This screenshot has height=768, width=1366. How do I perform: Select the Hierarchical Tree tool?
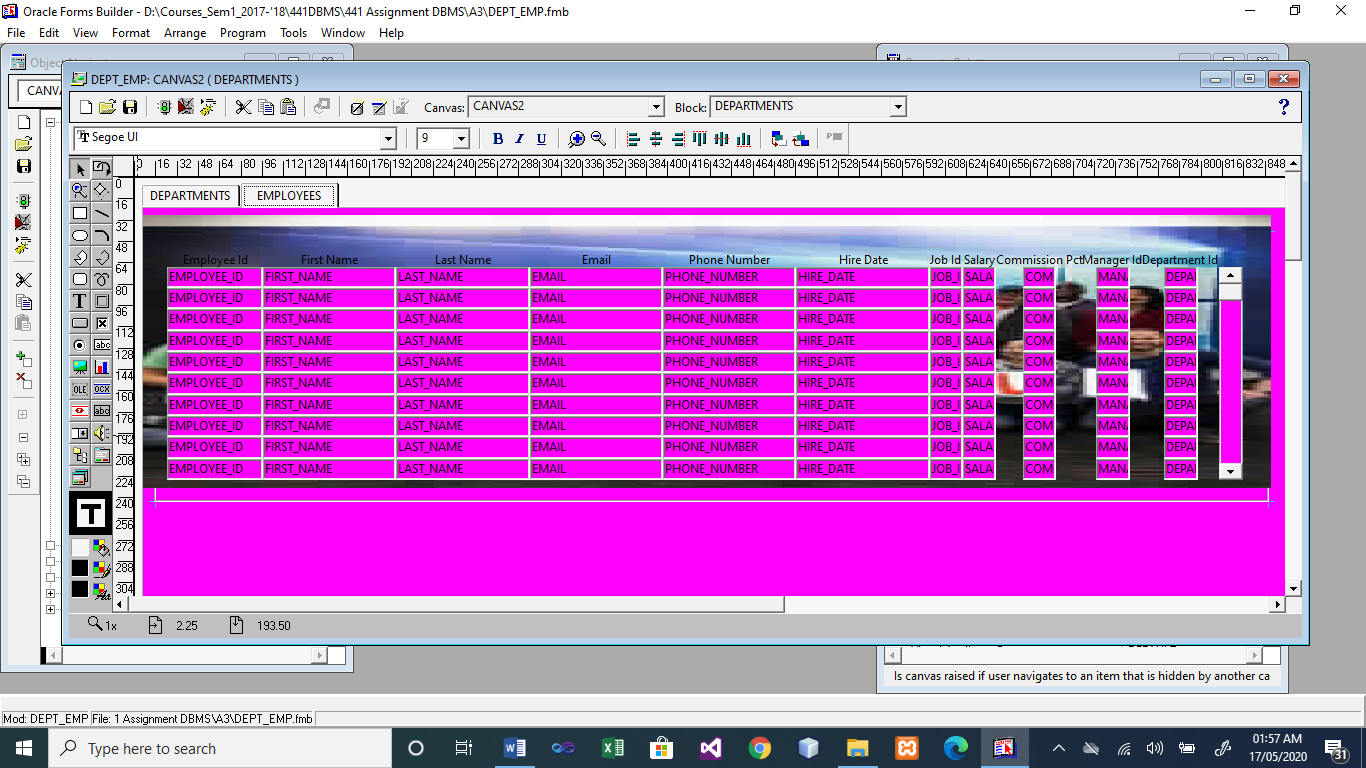pyautogui.click(x=80, y=455)
